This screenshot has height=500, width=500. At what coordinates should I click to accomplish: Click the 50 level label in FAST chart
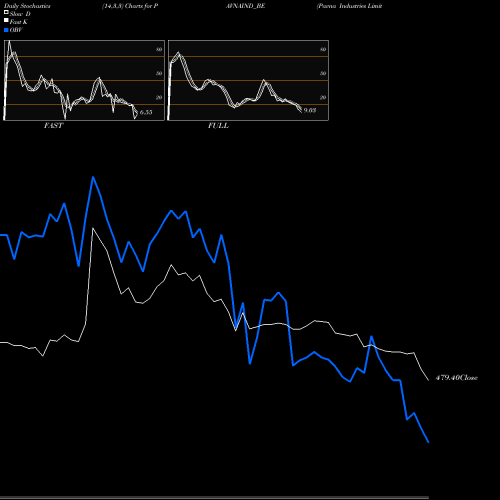pos(159,73)
